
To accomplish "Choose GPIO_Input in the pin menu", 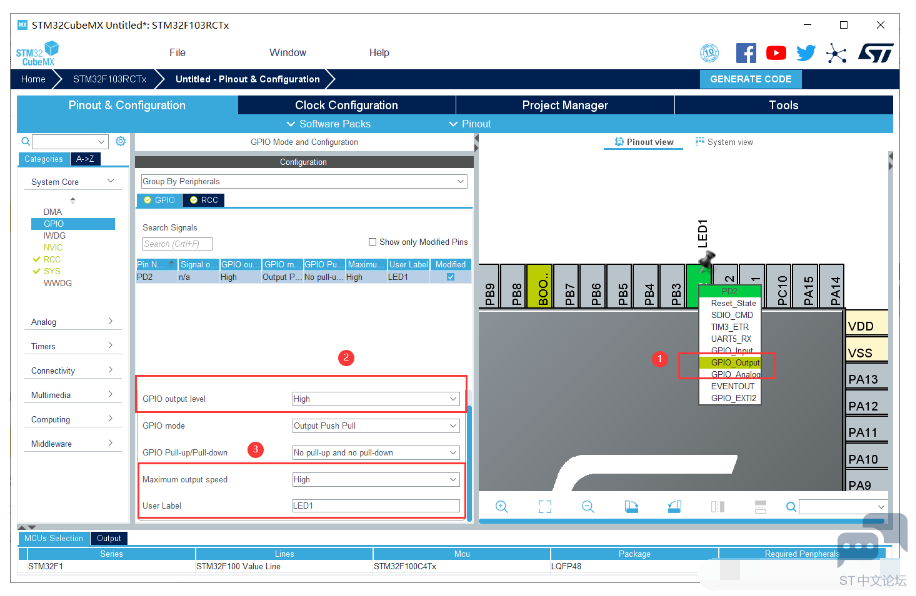I will tap(730, 351).
